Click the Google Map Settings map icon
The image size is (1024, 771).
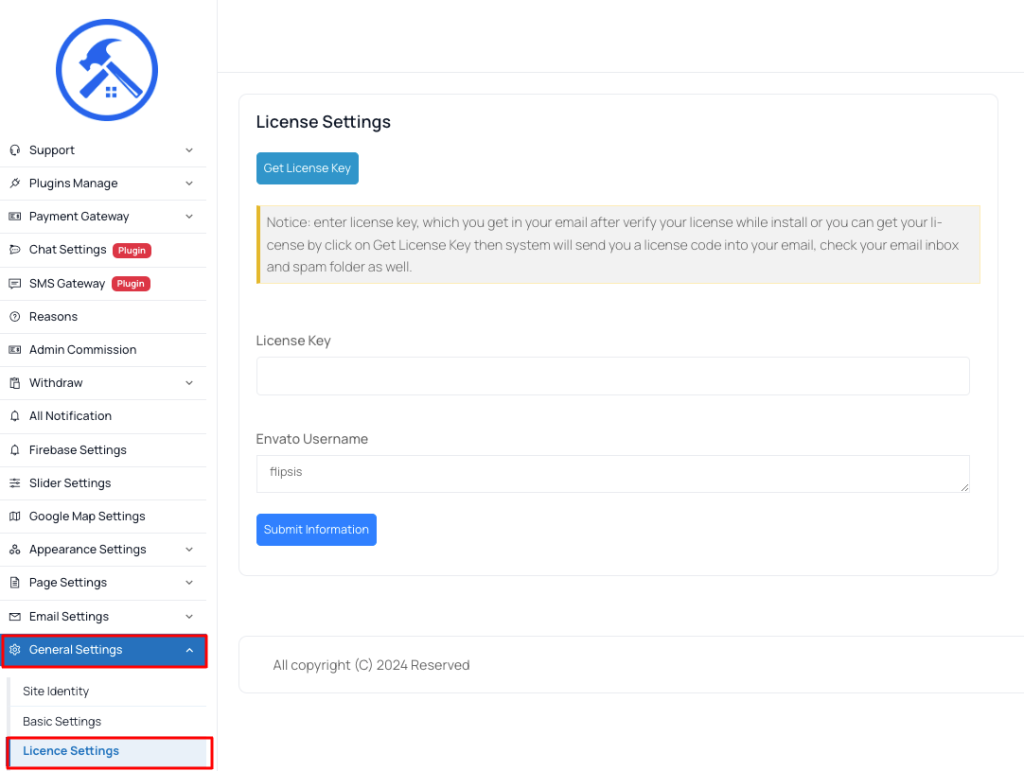15,516
